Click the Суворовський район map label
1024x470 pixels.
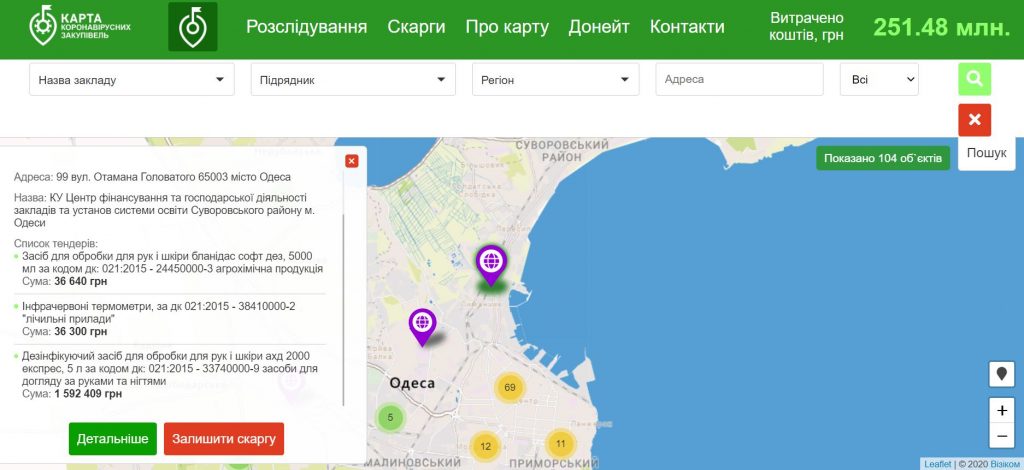point(562,151)
